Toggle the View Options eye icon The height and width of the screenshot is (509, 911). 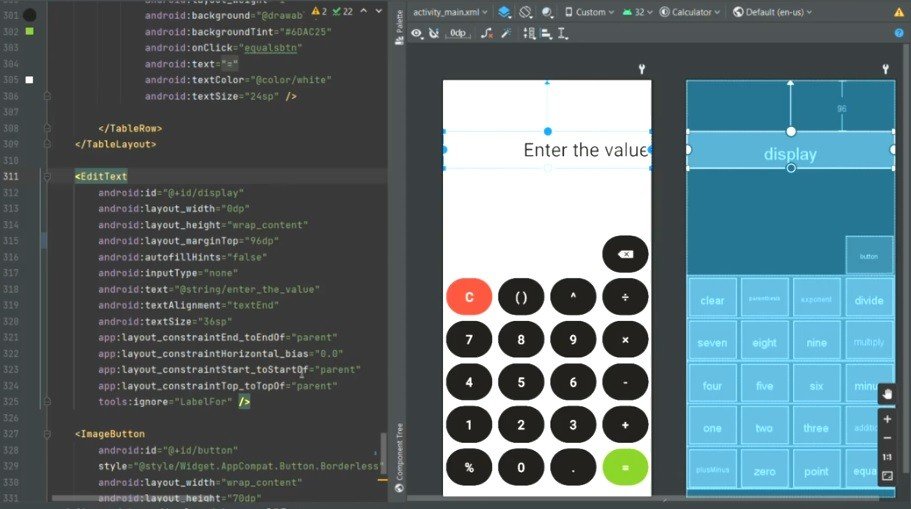[x=415, y=33]
